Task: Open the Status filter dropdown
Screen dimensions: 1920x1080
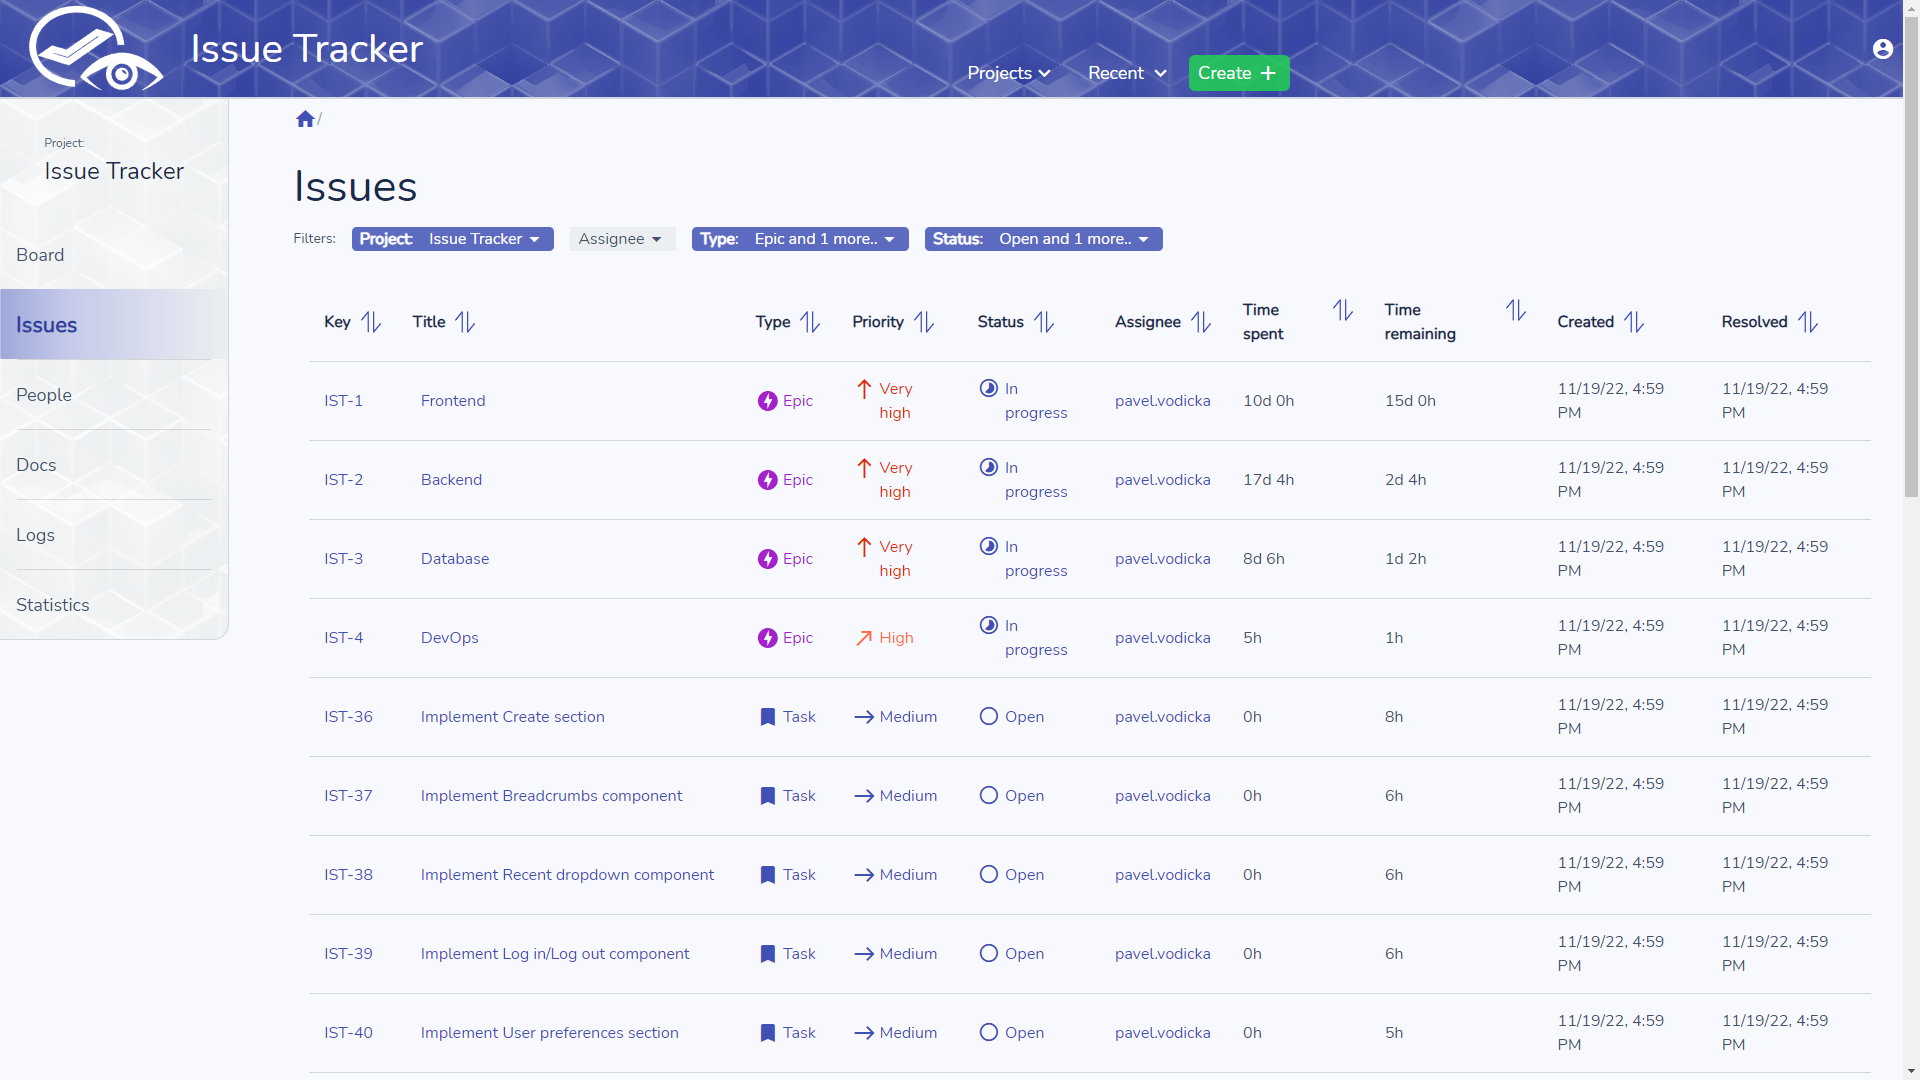Action: pyautogui.click(x=1043, y=239)
